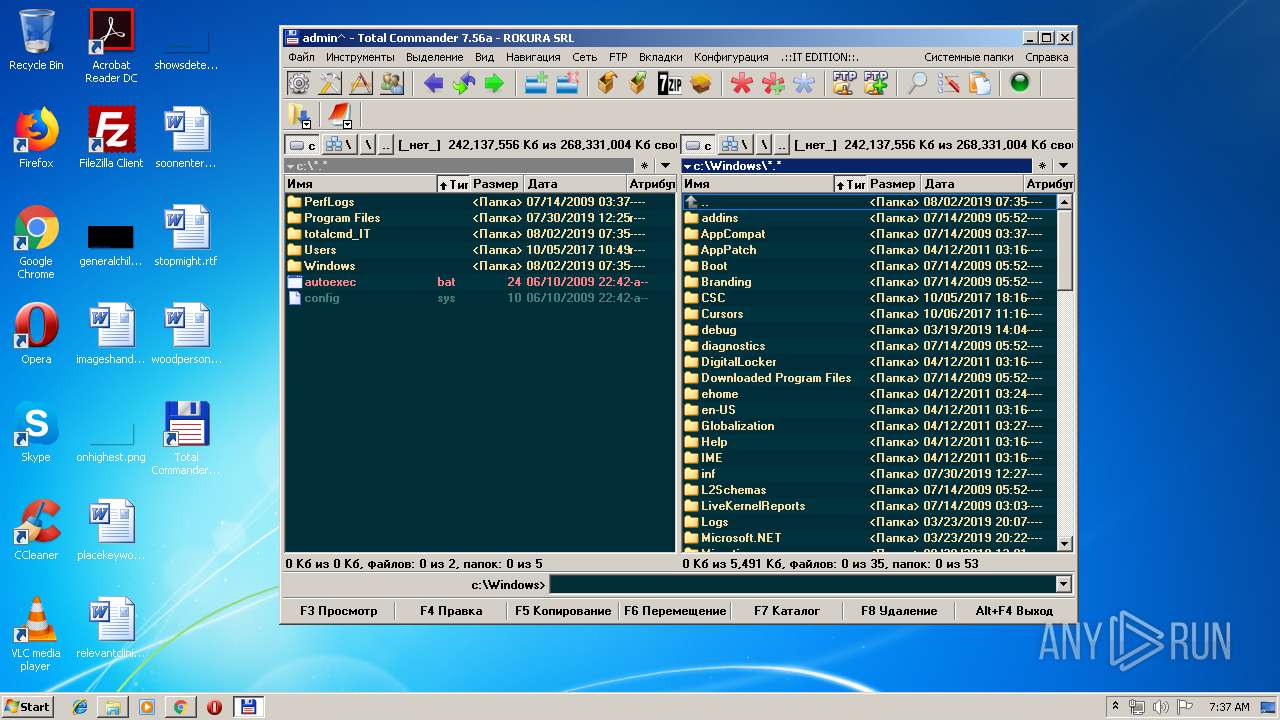Click the green round indicator icon
Image resolution: width=1280 pixels, height=720 pixels.
coord(1020,83)
